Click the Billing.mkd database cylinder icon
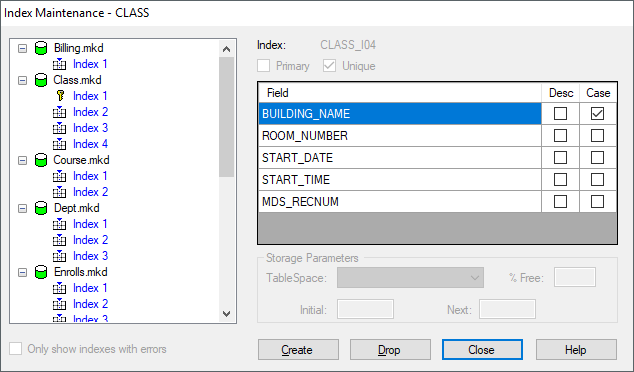This screenshot has height=372, width=634. tap(41, 48)
